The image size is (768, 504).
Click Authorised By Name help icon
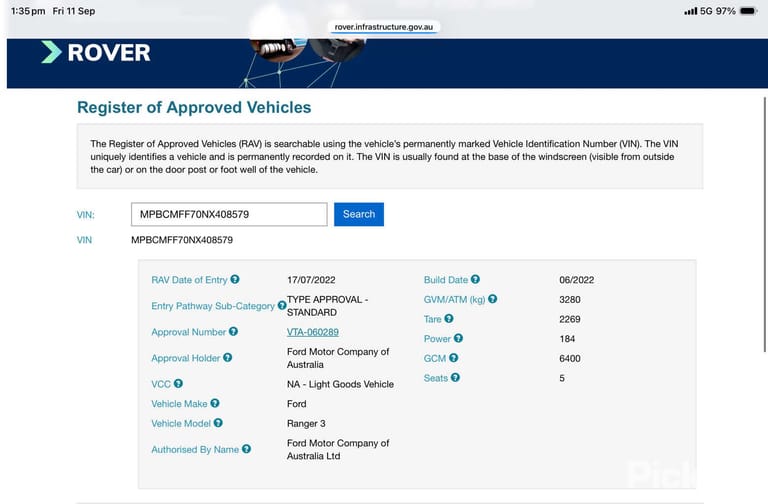246,449
